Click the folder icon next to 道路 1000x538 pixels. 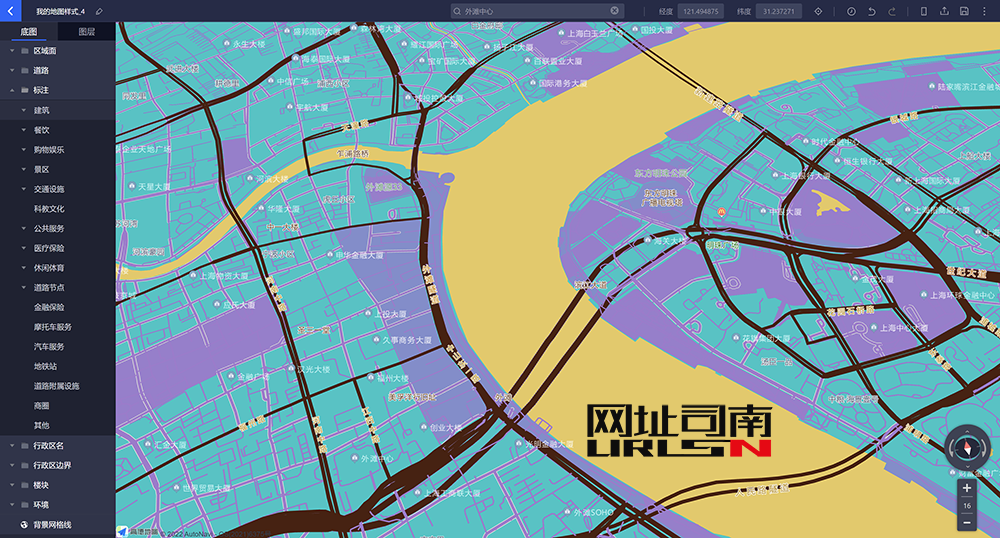tap(25, 71)
